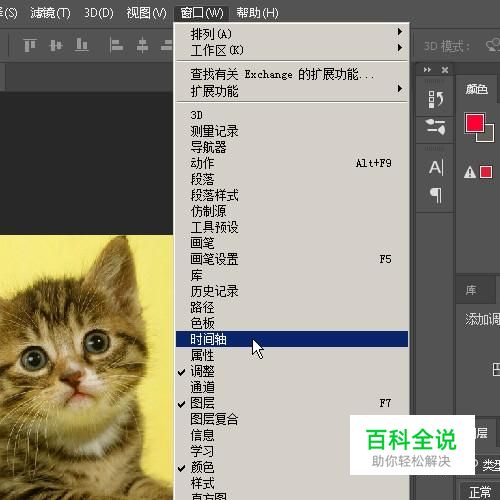
Task: Switch to the 颜色 panel tab
Action: (x=477, y=89)
